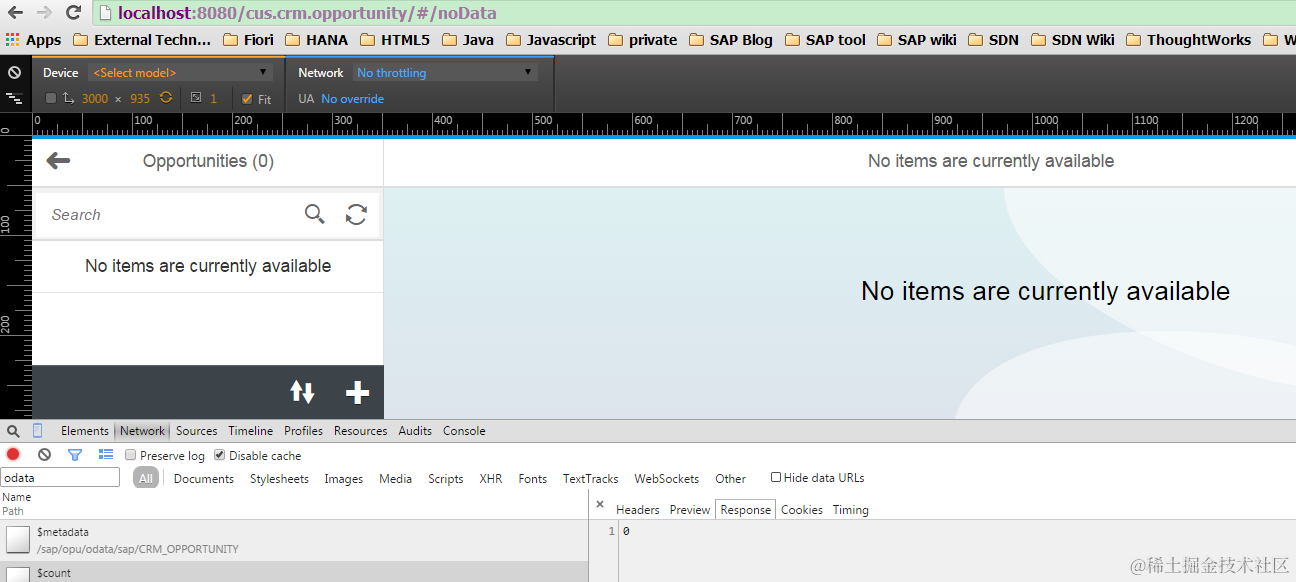Click the reset emulation overrides circle-slash icon
Image resolution: width=1296 pixels, height=582 pixels.
pyautogui.click(x=14, y=73)
